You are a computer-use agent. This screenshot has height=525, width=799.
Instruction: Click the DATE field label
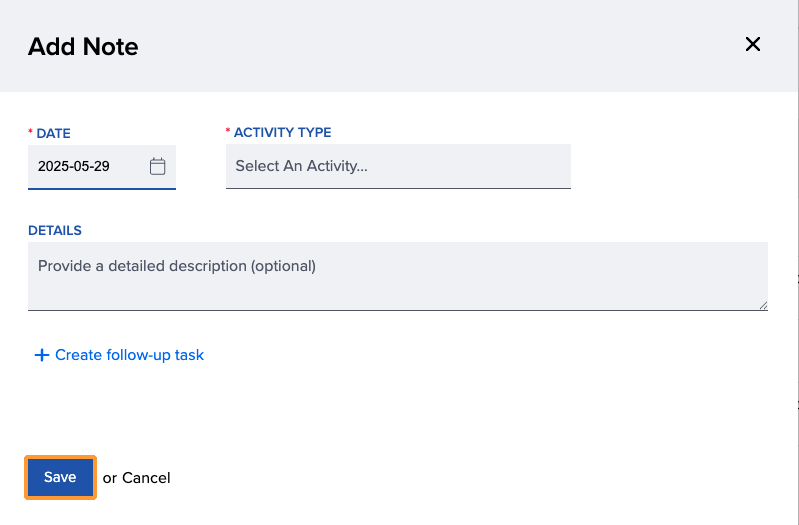tap(54, 134)
